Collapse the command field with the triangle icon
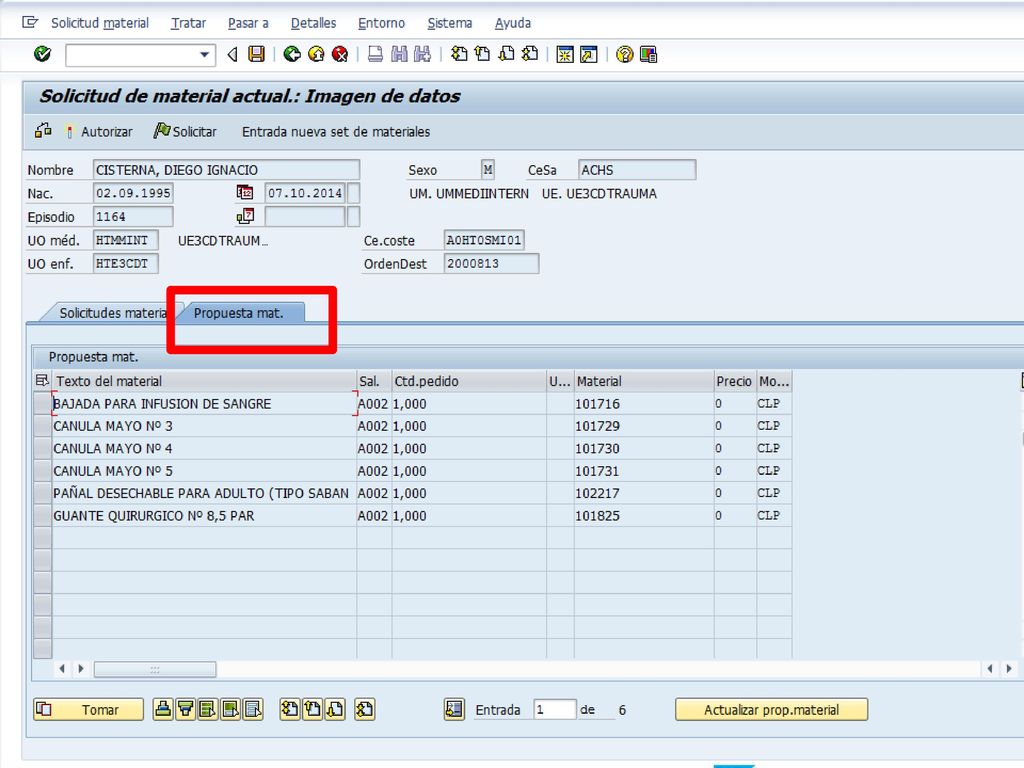 tap(232, 55)
